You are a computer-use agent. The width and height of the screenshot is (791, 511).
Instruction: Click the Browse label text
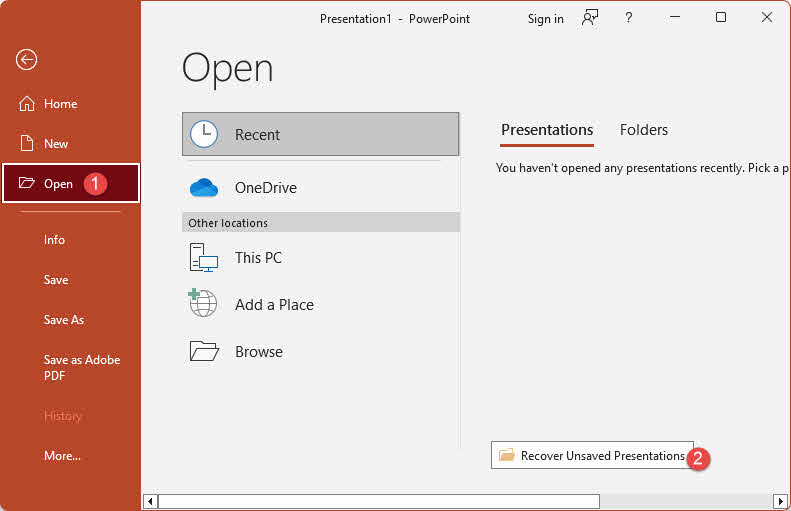tap(259, 352)
